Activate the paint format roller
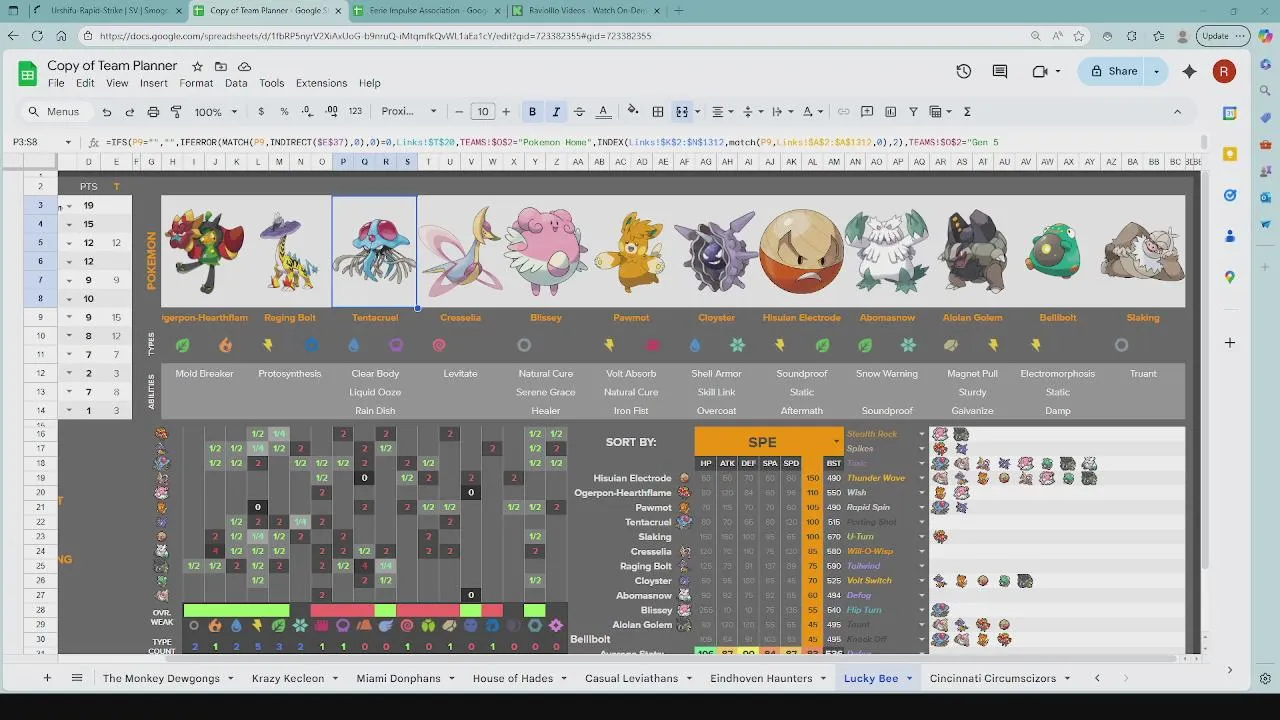 [x=176, y=112]
